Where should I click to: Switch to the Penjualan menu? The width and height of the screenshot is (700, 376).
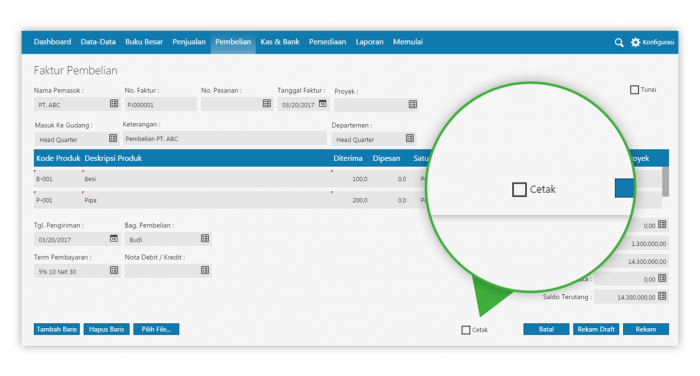189,42
